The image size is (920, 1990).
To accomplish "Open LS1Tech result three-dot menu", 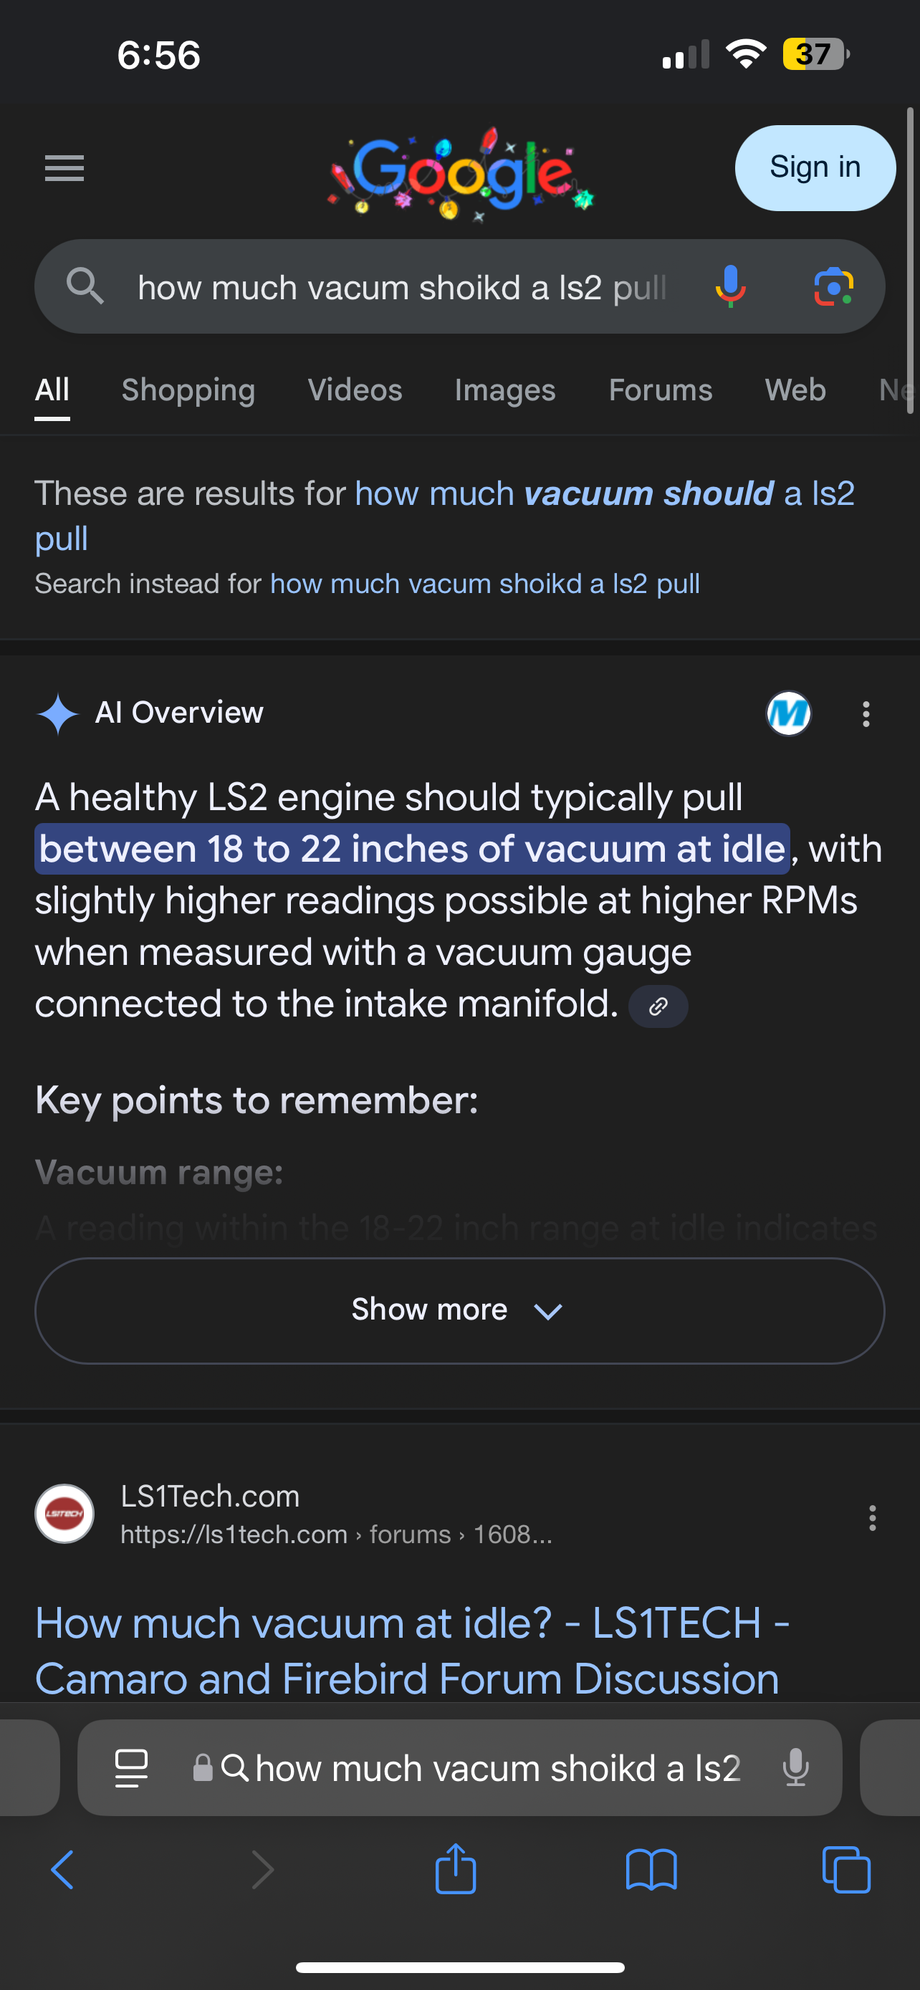I will click(x=872, y=1518).
